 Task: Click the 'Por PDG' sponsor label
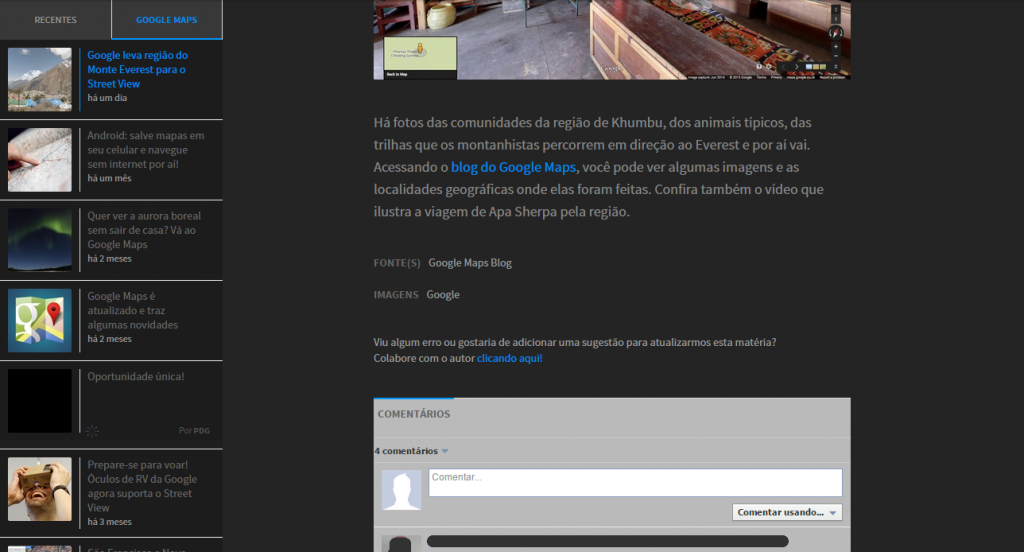(194, 430)
